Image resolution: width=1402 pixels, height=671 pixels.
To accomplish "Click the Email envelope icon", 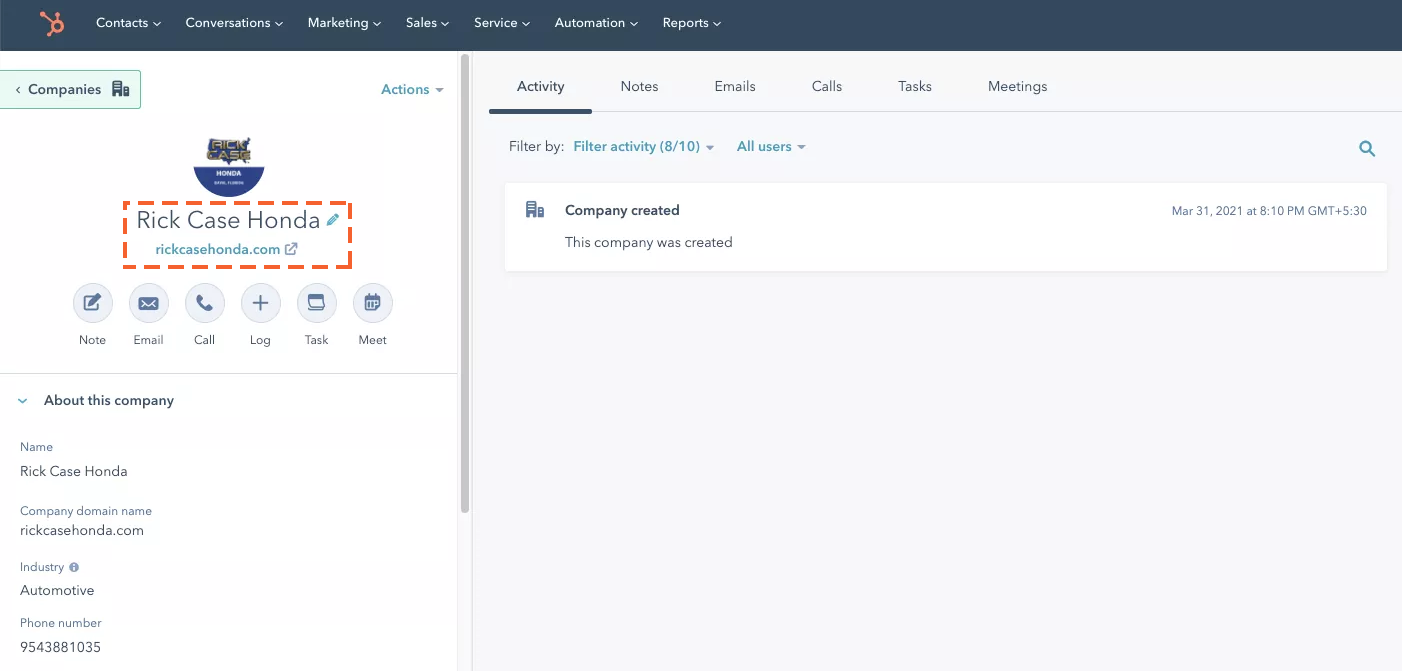I will [x=148, y=303].
